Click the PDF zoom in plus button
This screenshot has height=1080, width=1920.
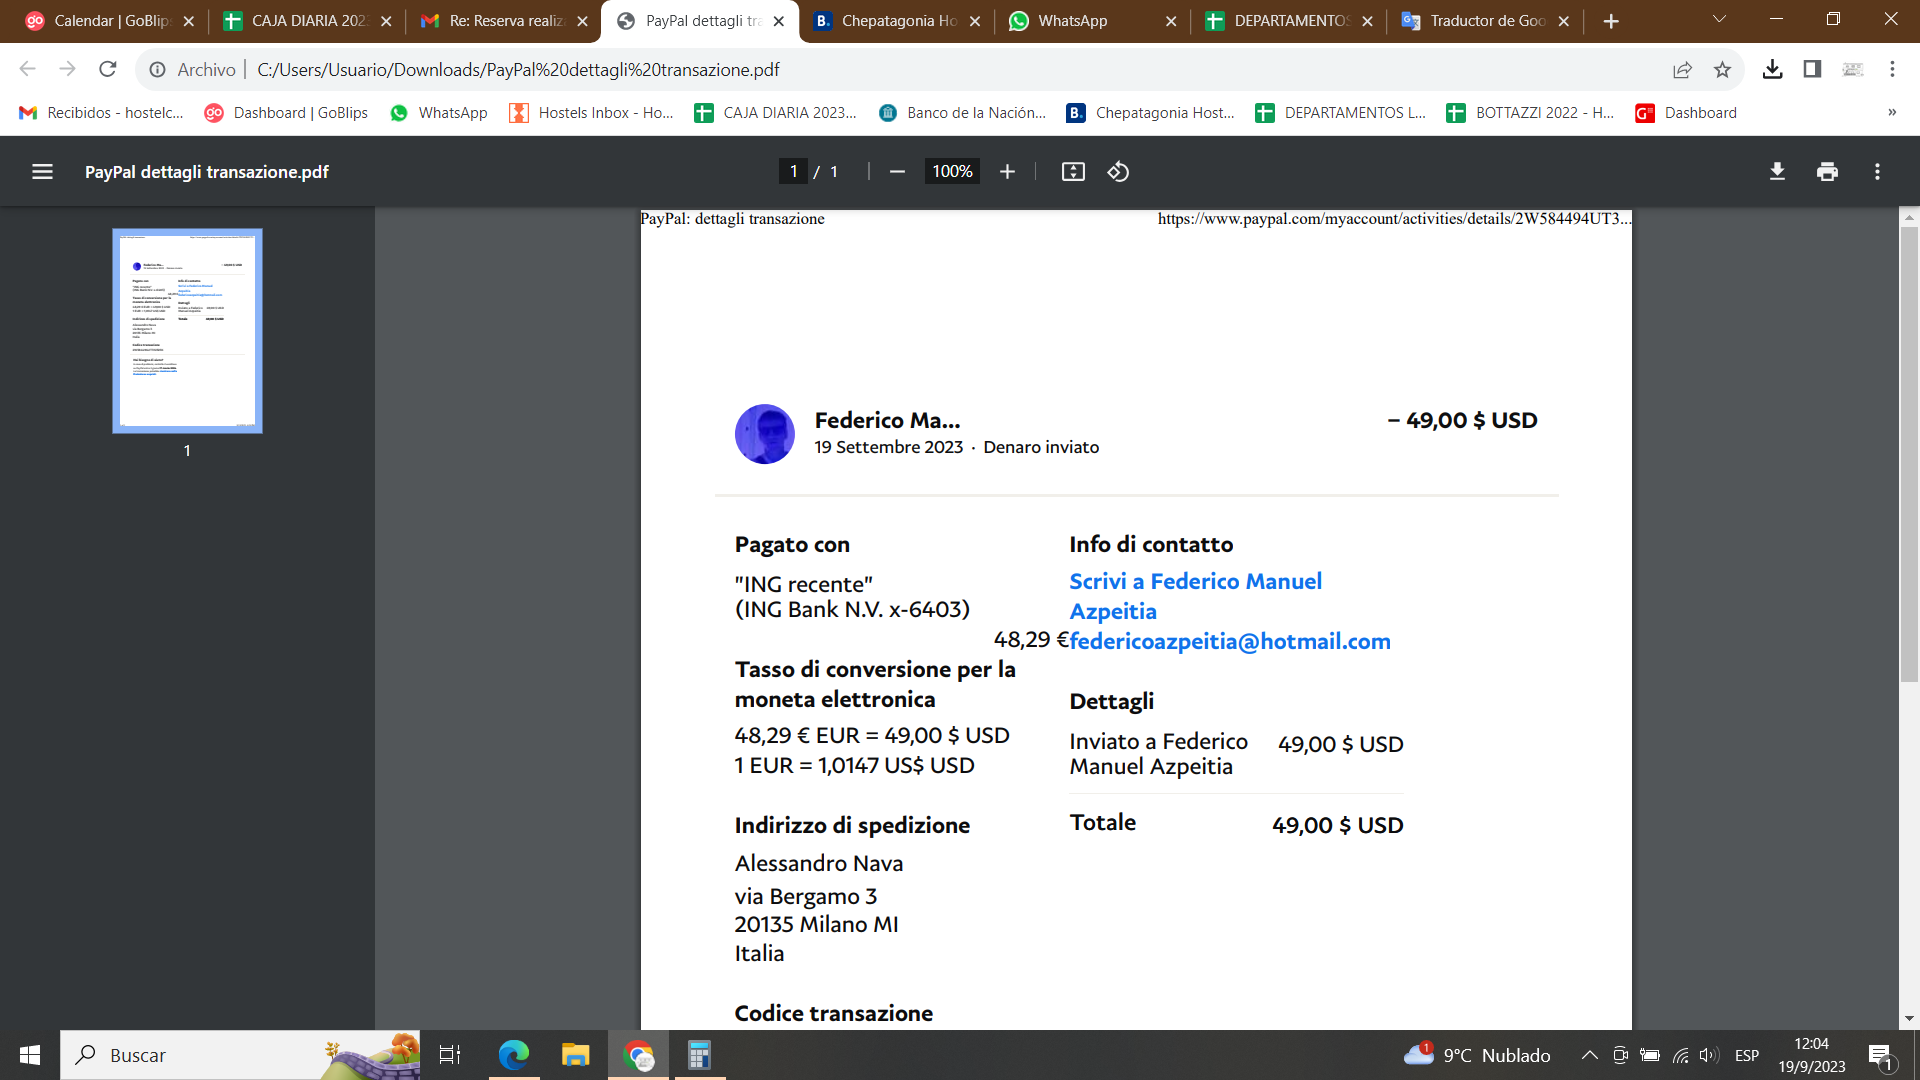pos(1007,172)
